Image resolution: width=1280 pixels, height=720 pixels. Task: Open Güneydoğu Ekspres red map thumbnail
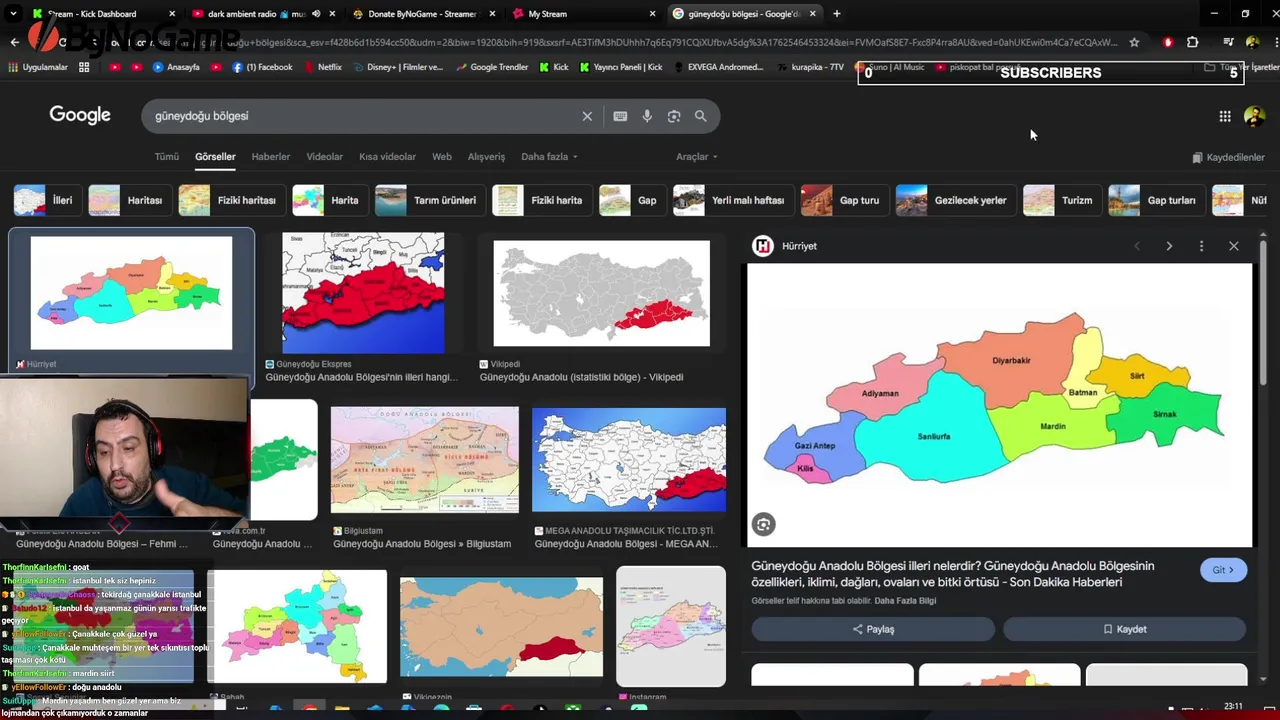pyautogui.click(x=363, y=293)
